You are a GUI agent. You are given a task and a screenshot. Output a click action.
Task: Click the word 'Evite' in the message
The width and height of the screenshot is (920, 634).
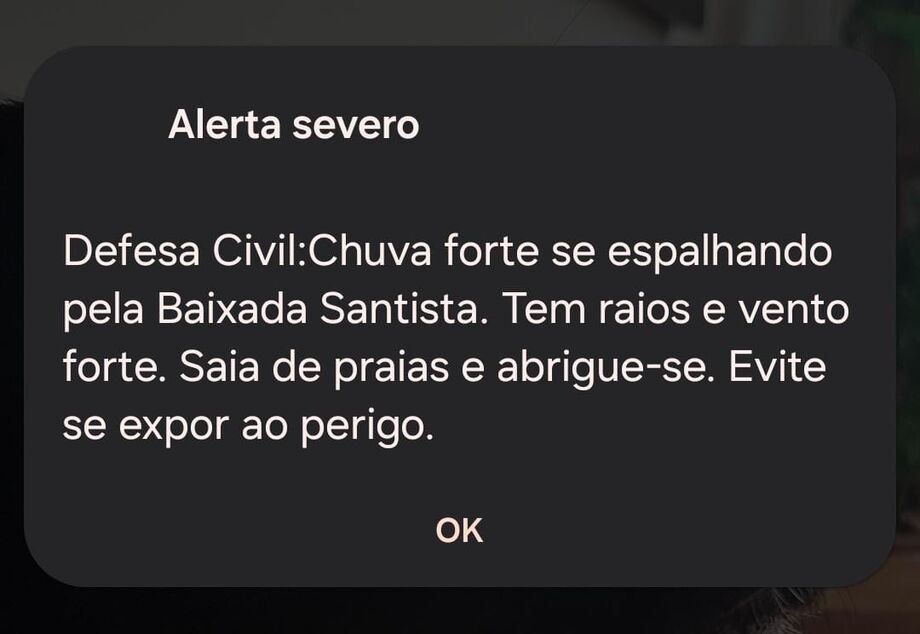click(x=777, y=367)
